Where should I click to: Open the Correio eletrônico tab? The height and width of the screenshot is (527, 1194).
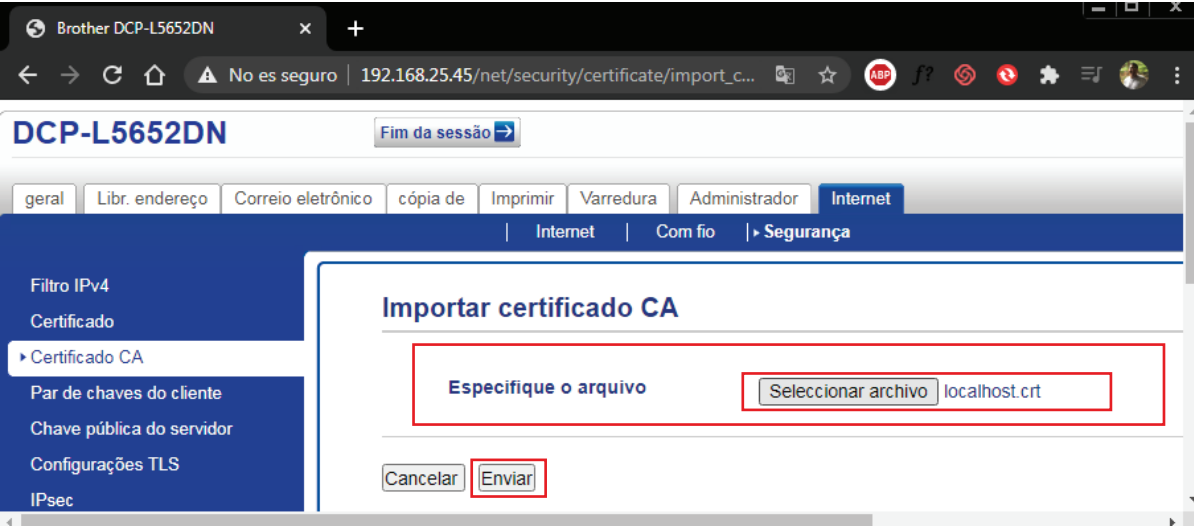click(303, 199)
